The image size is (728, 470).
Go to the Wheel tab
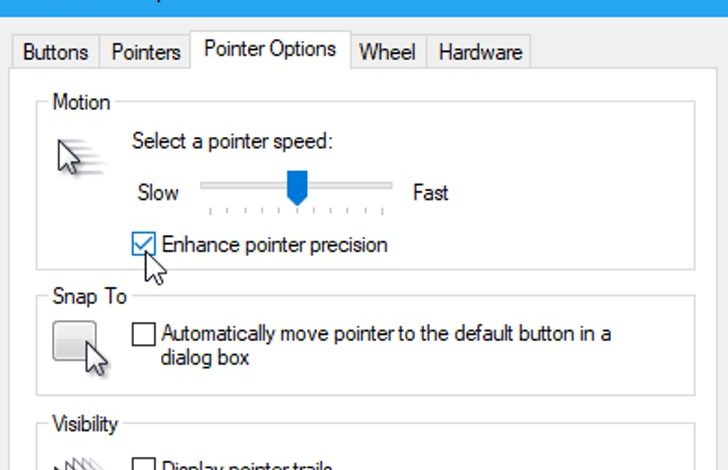coord(388,52)
